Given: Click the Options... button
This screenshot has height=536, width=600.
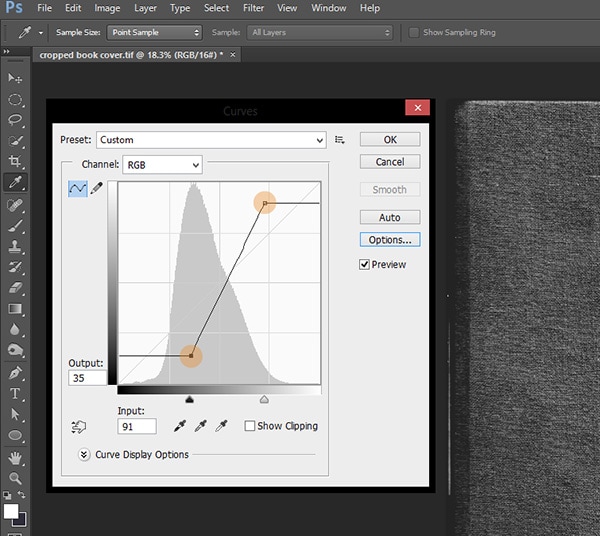Looking at the screenshot, I should click(390, 240).
